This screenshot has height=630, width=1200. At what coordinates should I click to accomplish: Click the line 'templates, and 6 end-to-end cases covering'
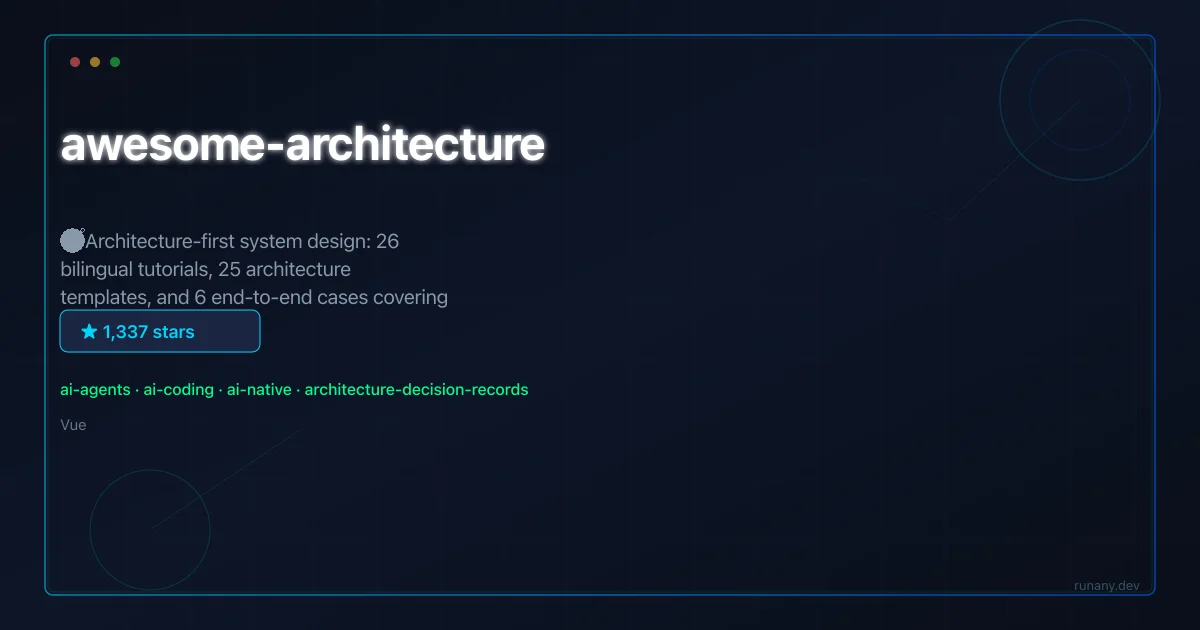[x=254, y=297]
